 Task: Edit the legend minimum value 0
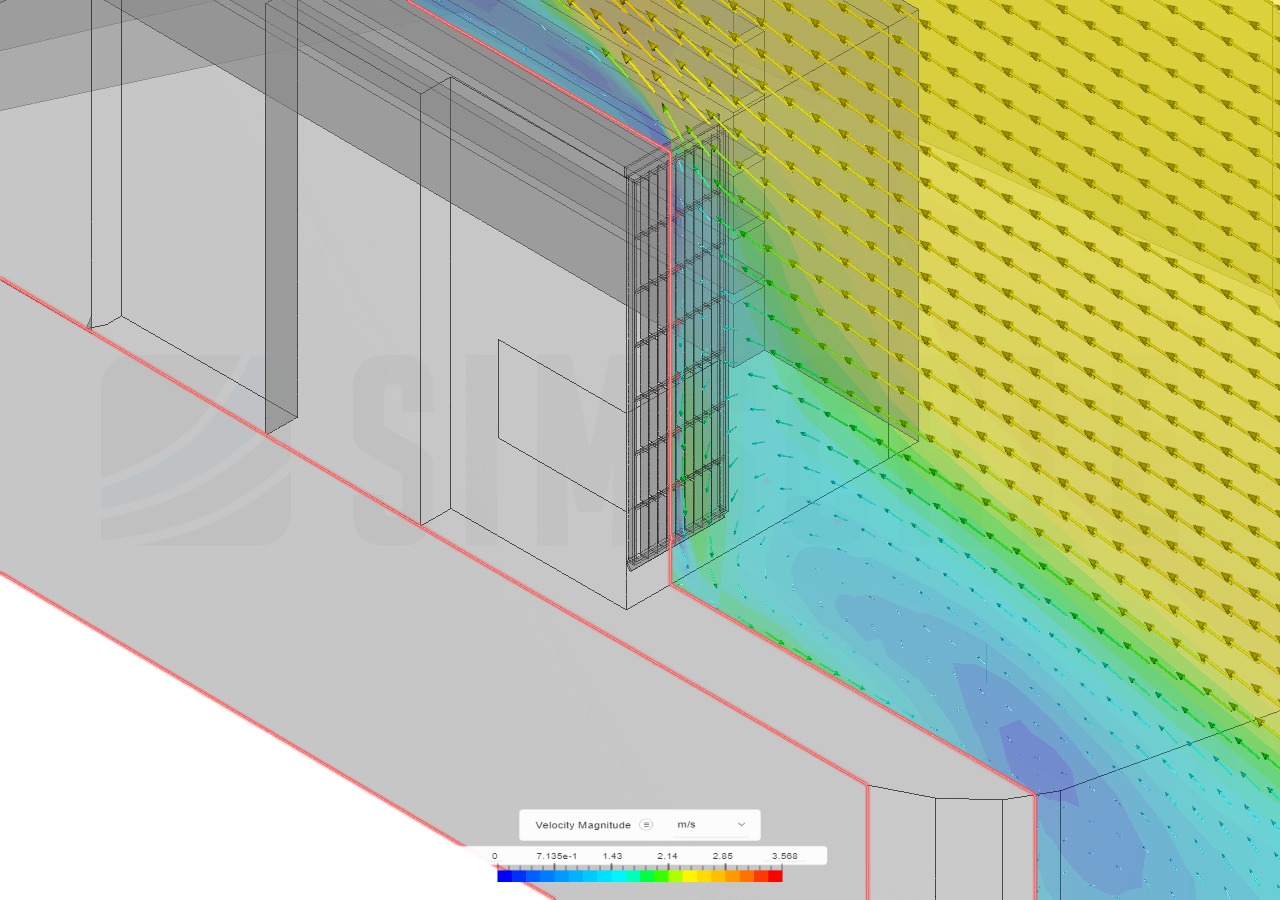(x=494, y=857)
